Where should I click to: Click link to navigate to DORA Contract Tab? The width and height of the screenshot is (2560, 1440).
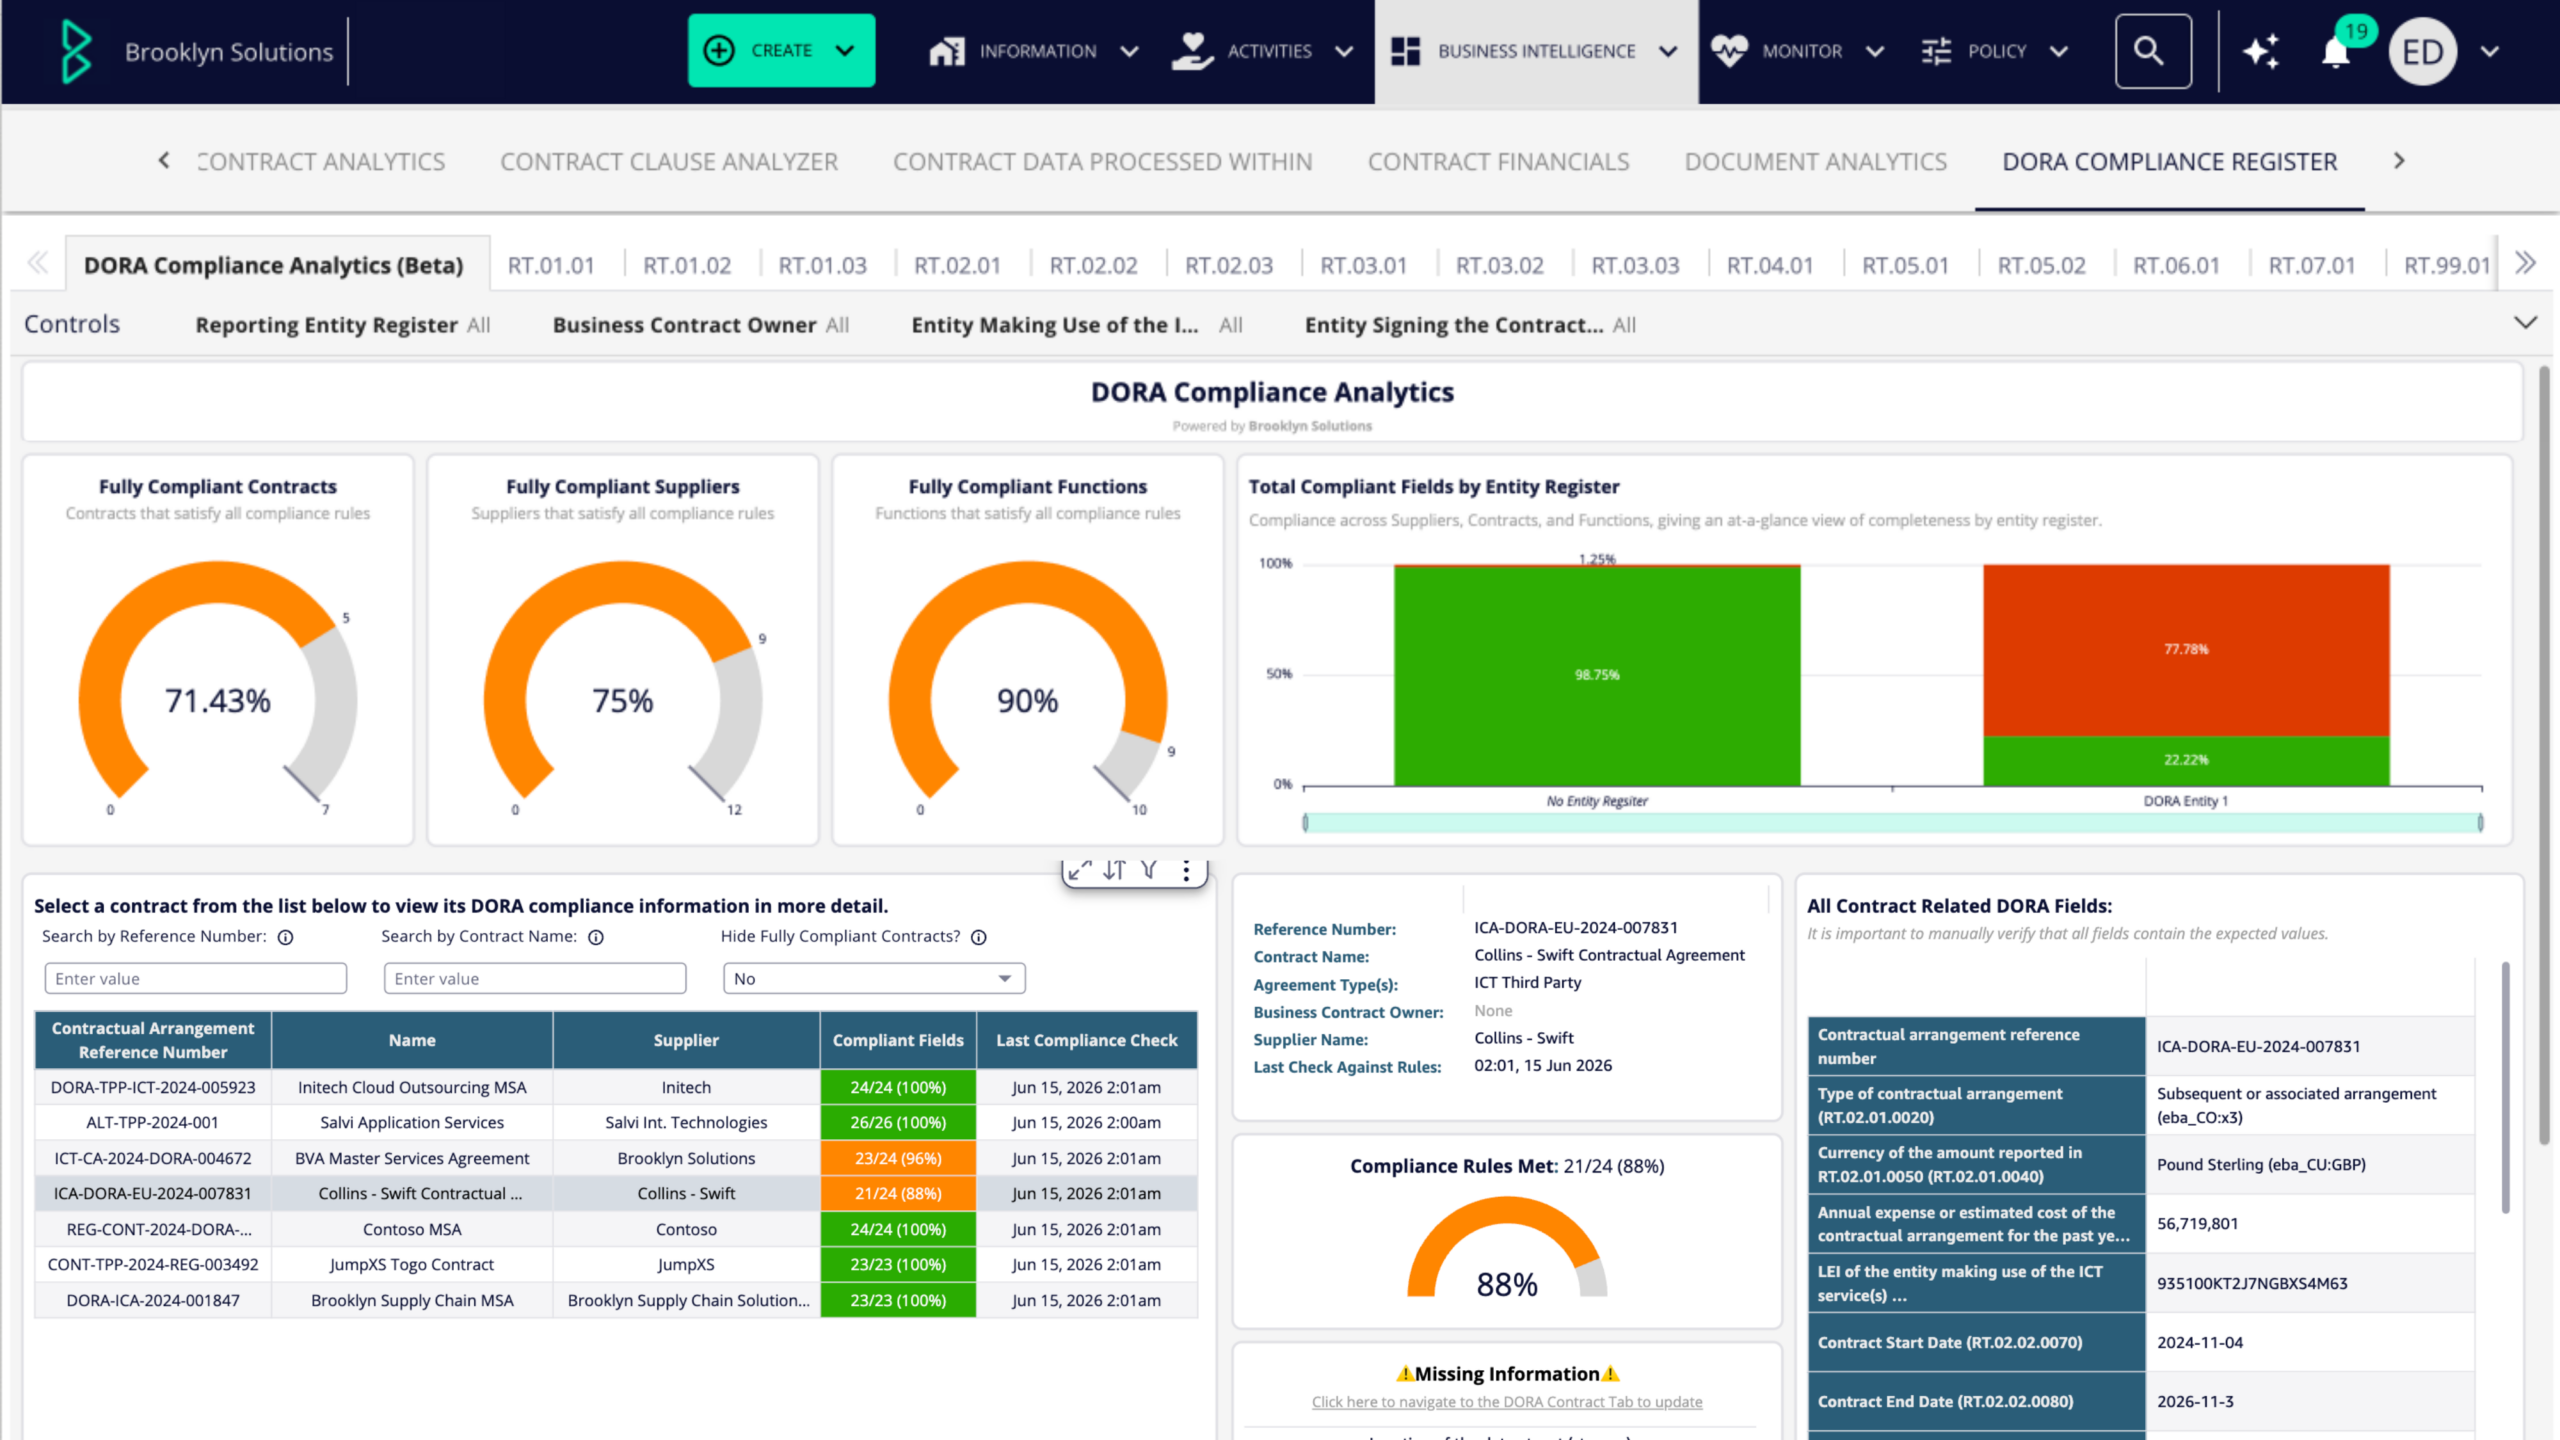(1507, 1402)
